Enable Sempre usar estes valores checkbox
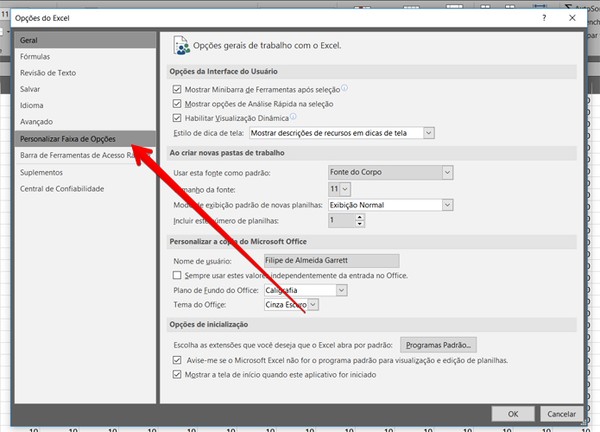600x432 pixels. coord(177,275)
